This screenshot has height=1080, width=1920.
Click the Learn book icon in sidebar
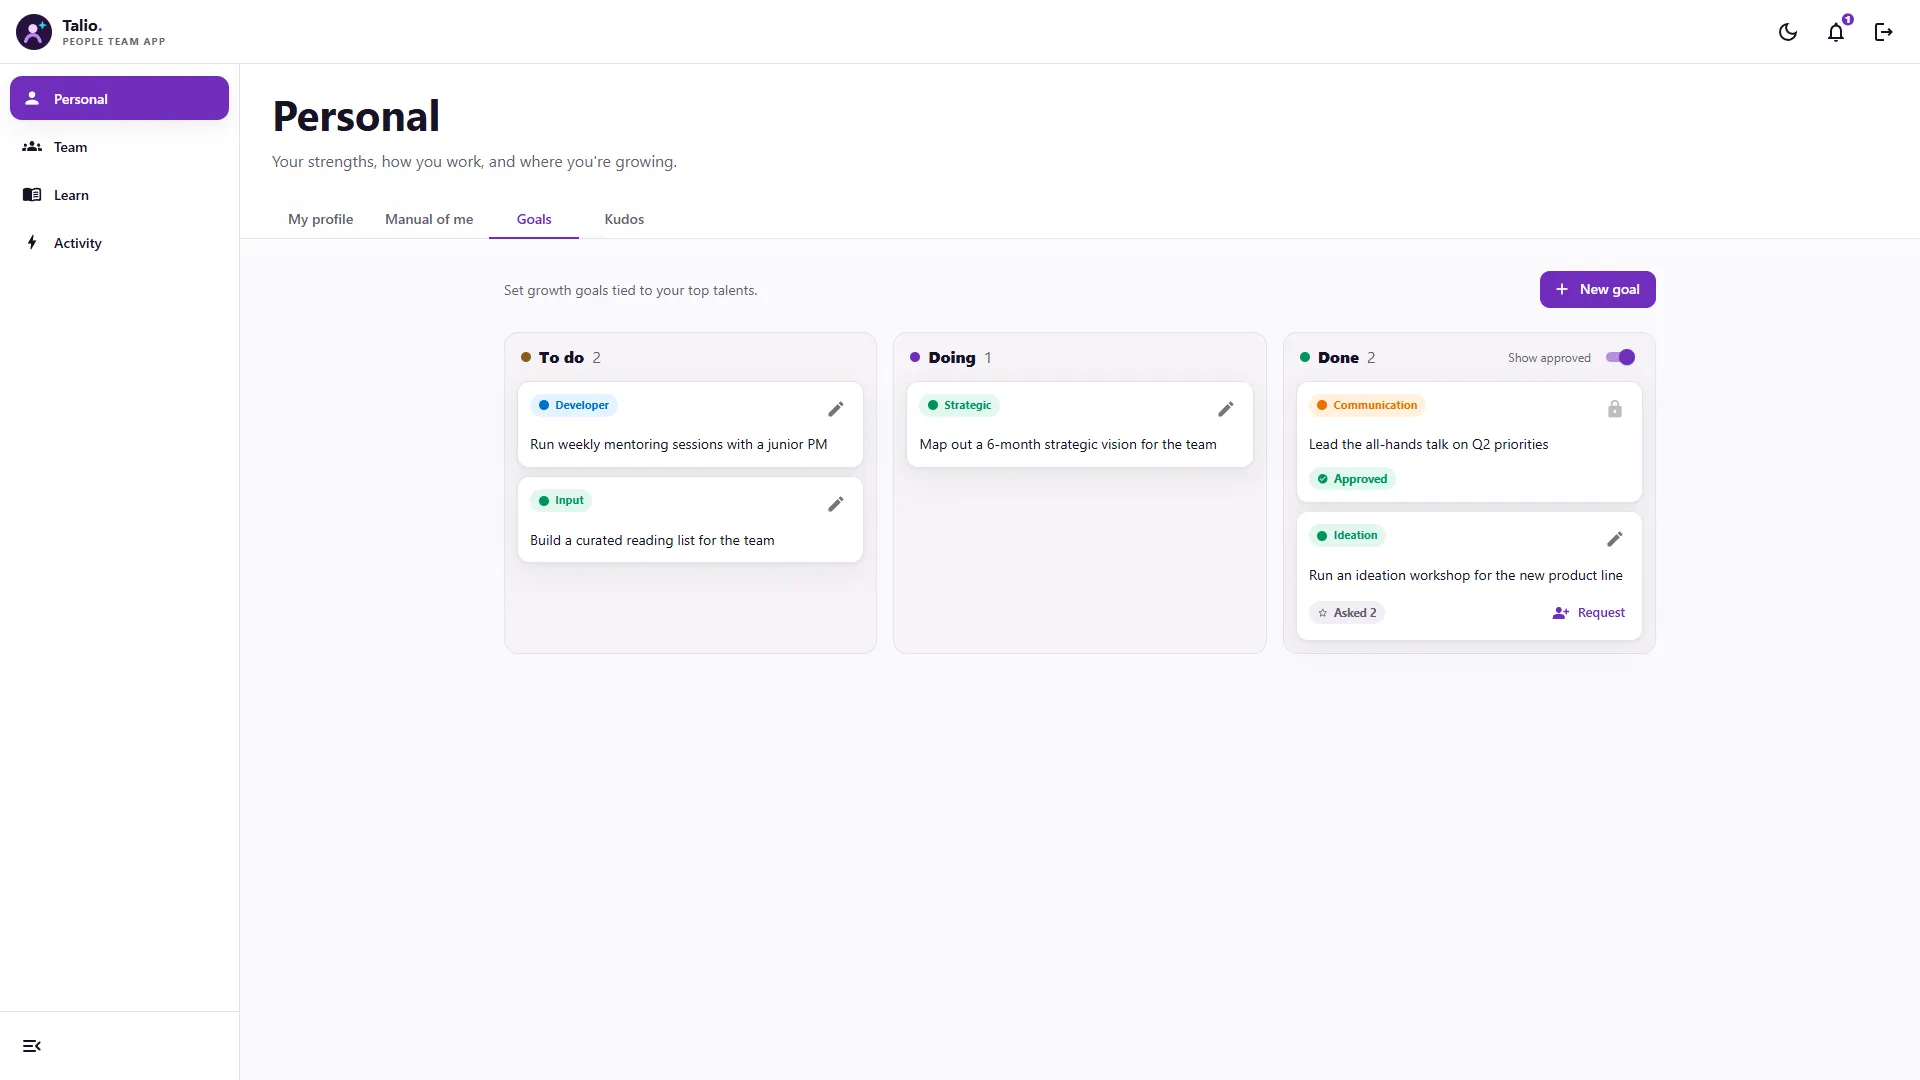tap(32, 195)
